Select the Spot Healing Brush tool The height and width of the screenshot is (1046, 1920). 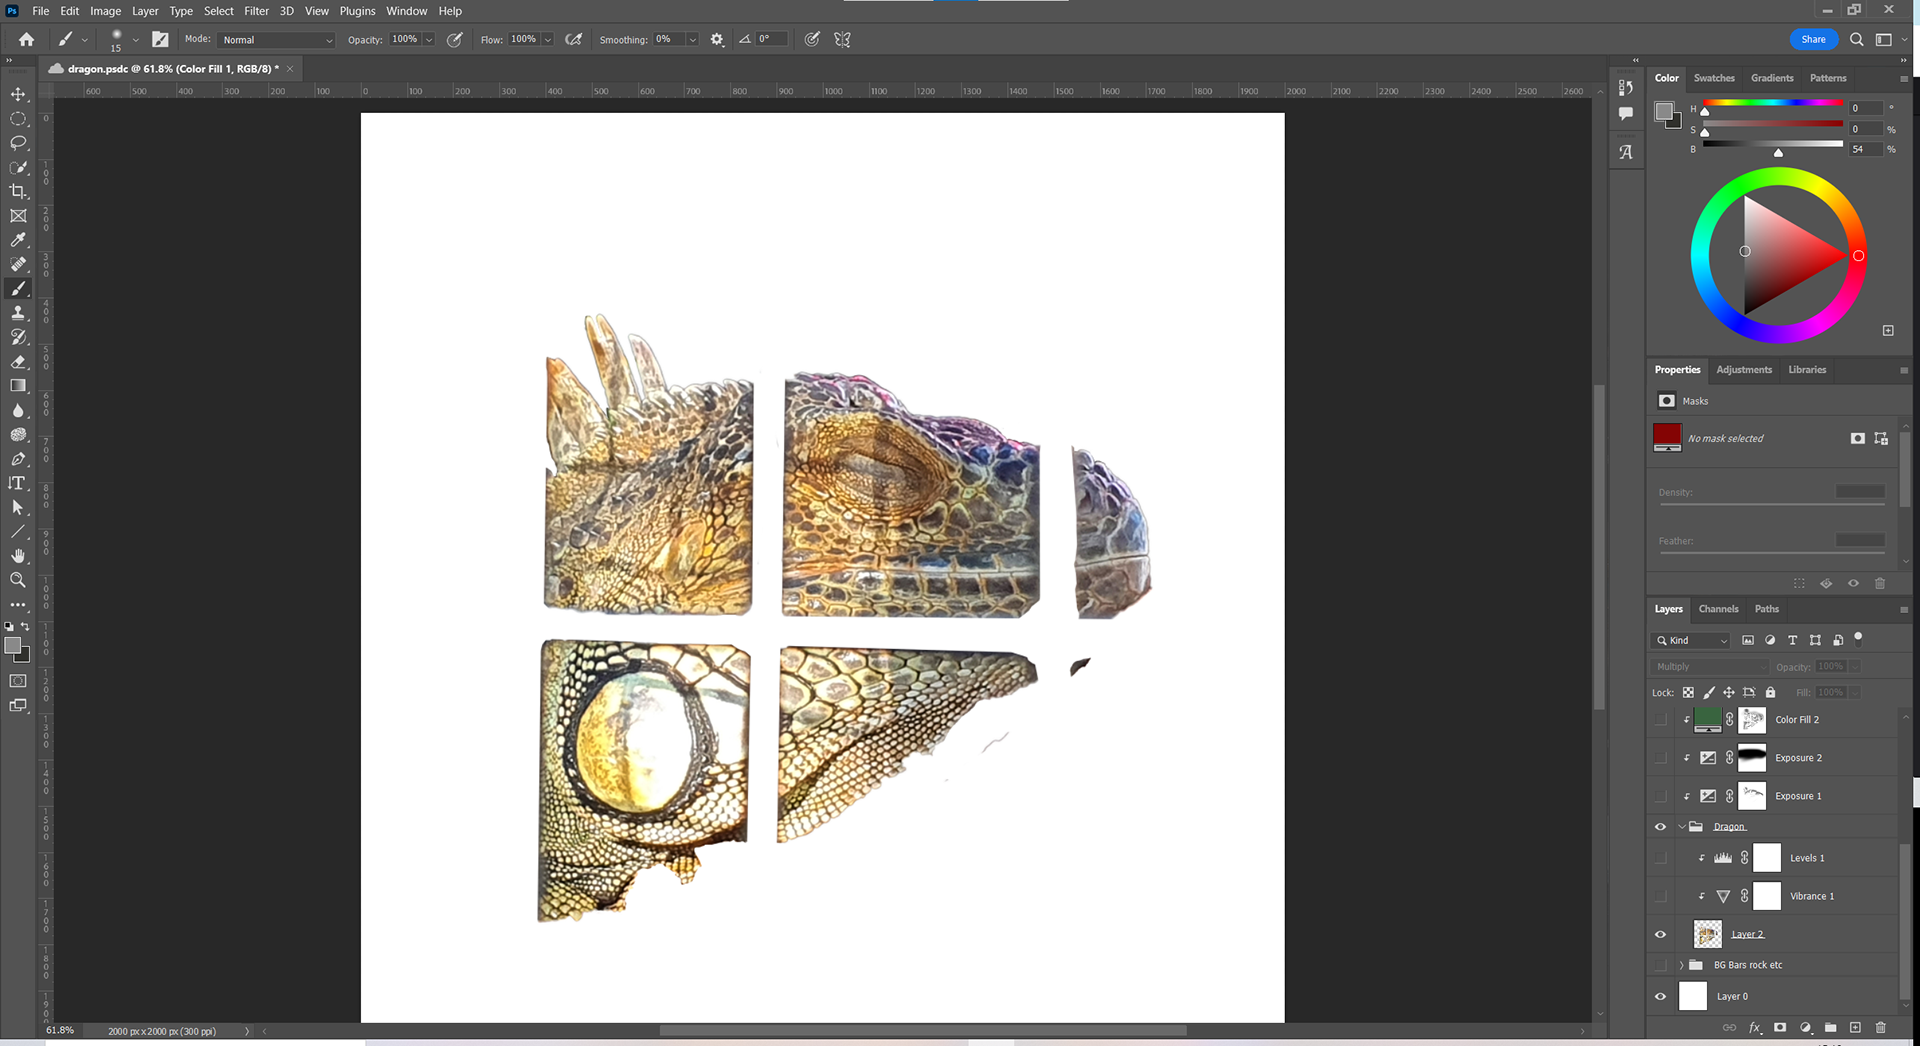(18, 264)
